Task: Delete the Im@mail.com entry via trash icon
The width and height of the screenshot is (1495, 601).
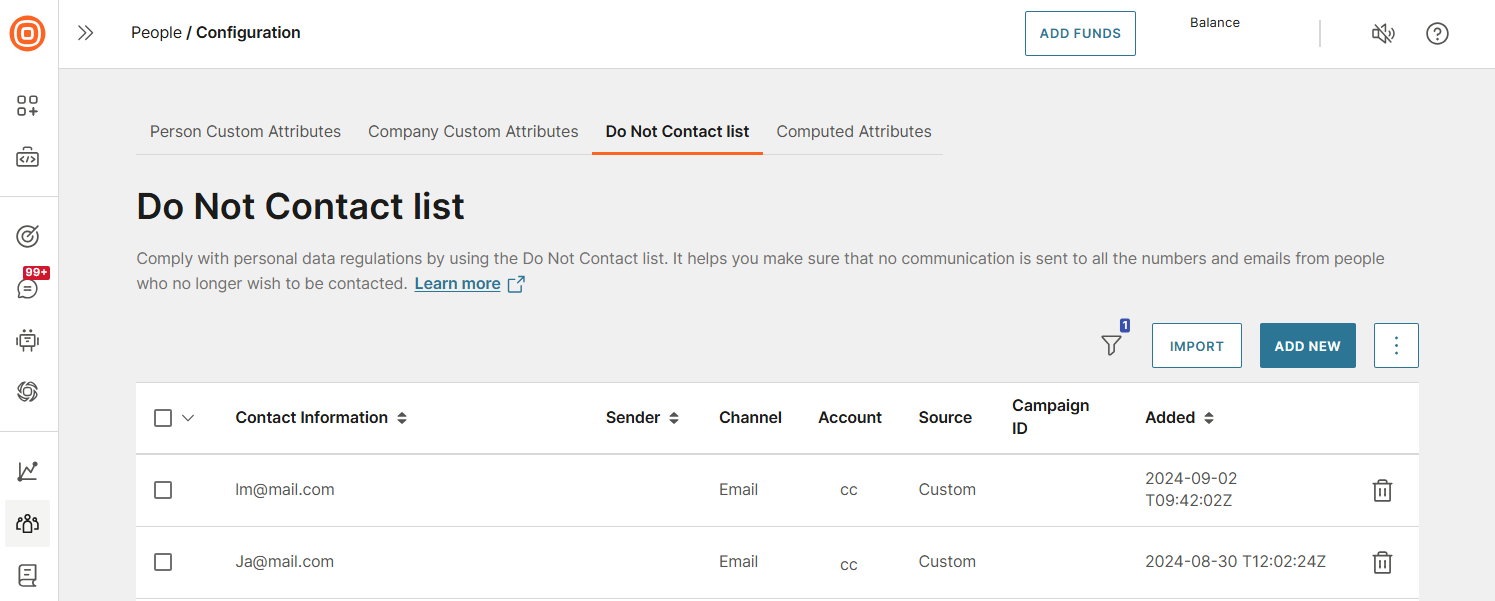Action: pos(1382,490)
